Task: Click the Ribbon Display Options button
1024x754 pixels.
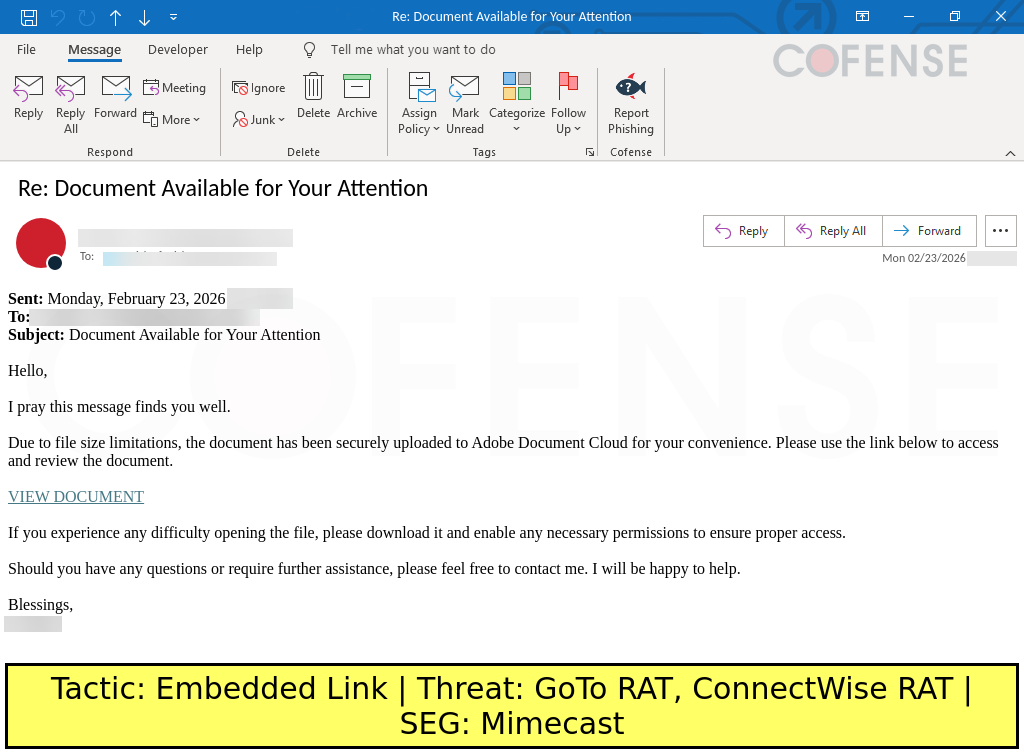Action: pos(862,17)
